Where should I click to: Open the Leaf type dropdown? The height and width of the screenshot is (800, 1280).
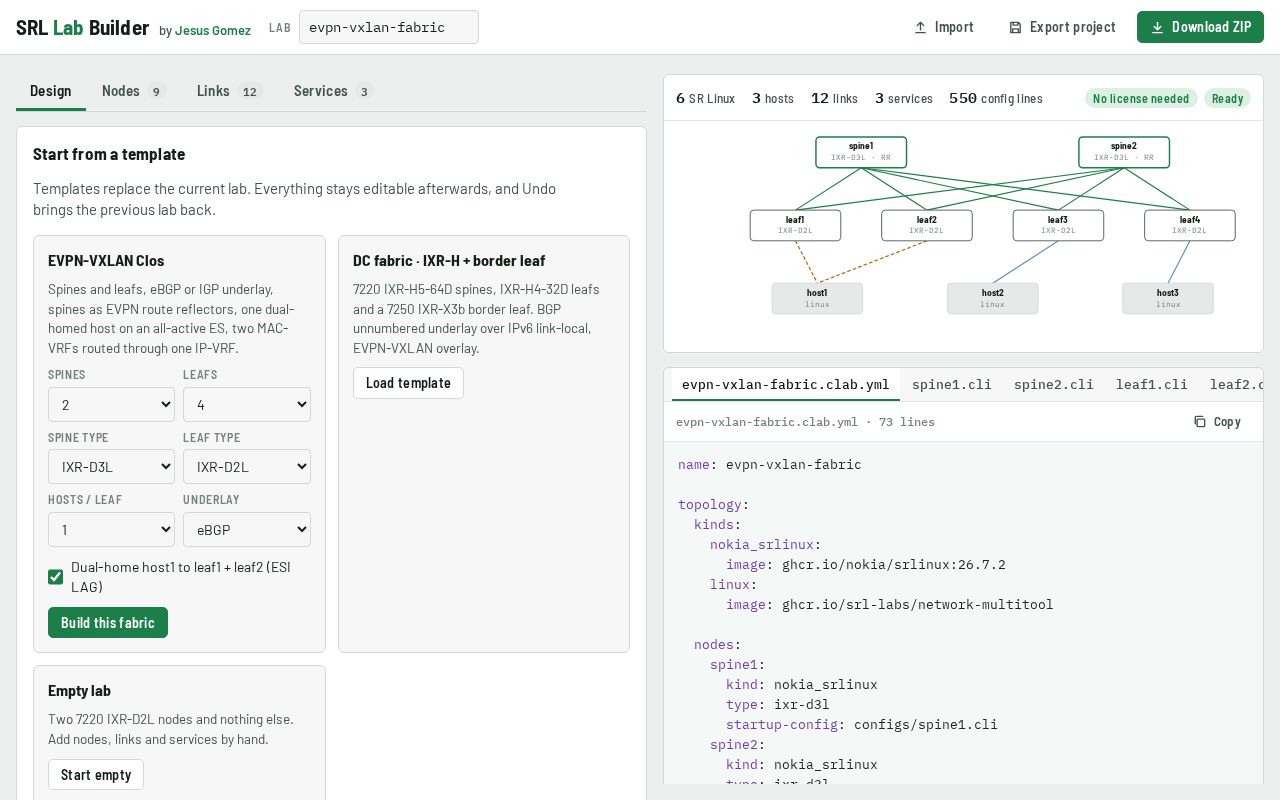pyautogui.click(x=247, y=467)
